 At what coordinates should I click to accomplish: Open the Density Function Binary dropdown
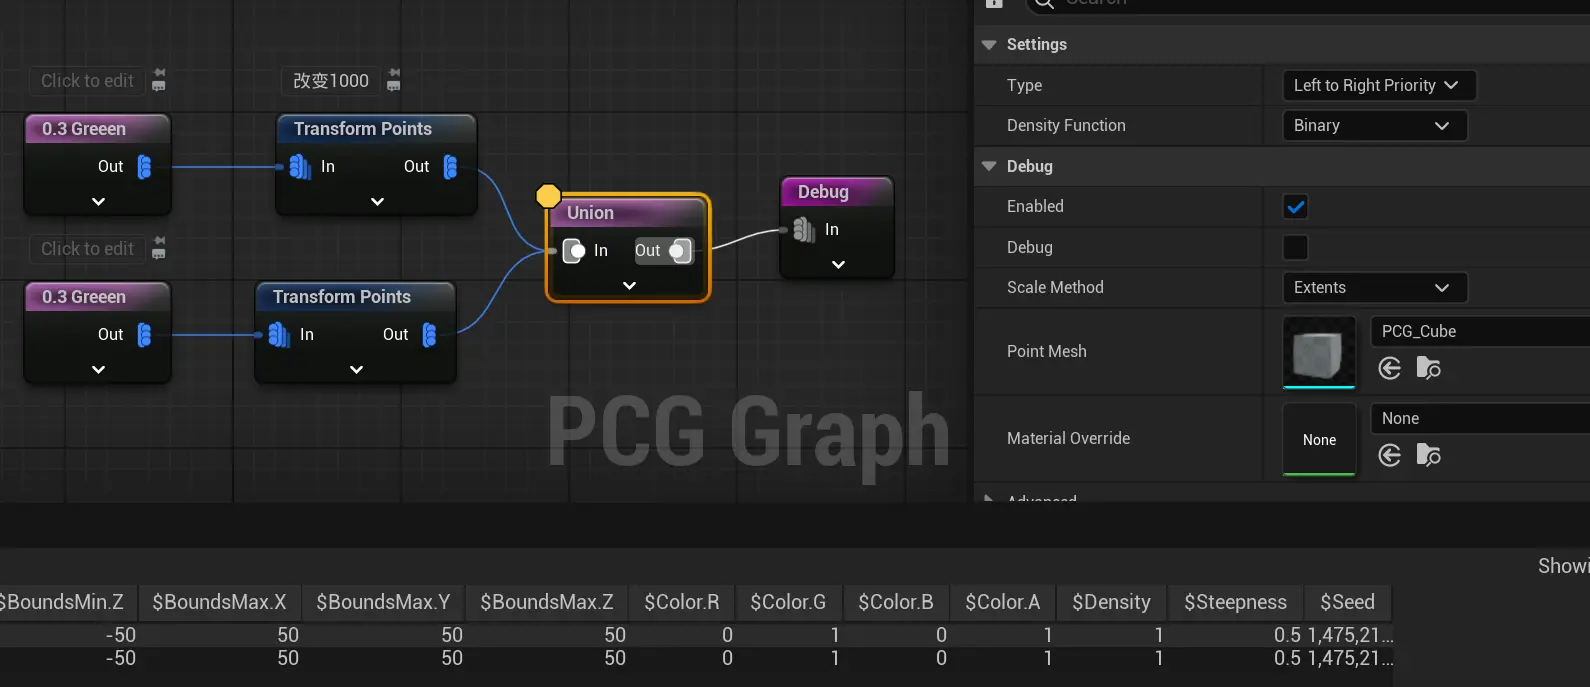click(x=1373, y=126)
